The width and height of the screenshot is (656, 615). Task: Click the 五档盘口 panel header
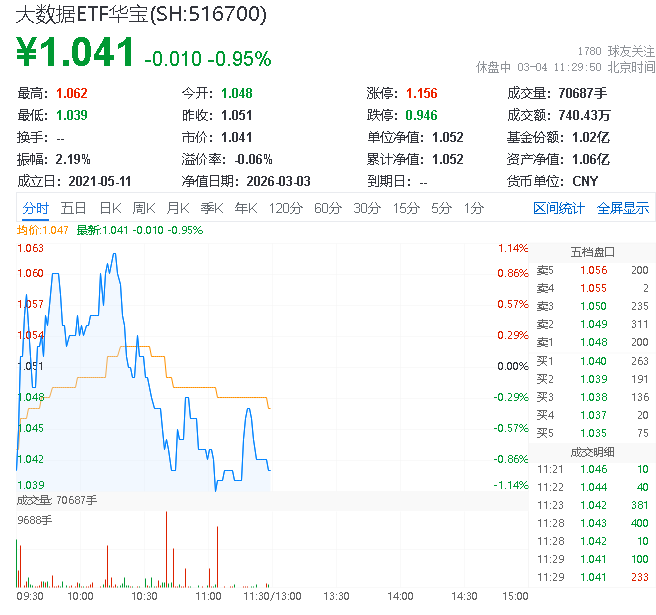[x=592, y=252]
